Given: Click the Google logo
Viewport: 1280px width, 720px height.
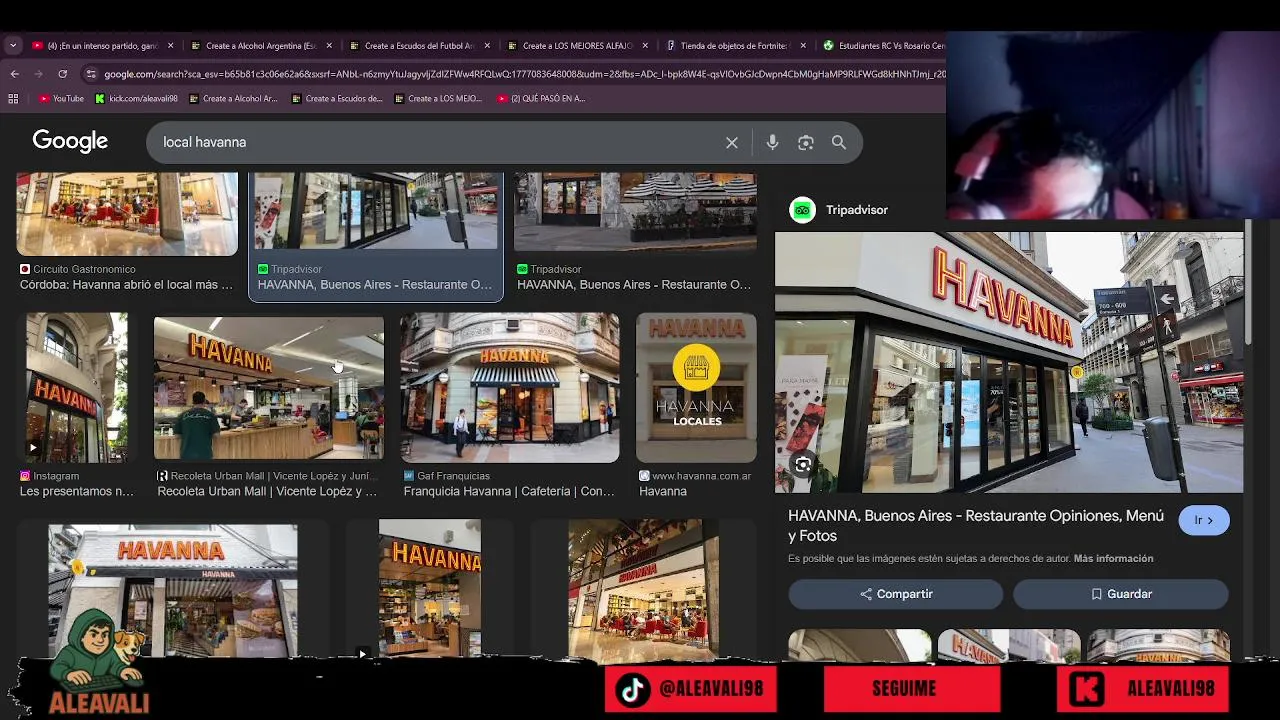Looking at the screenshot, I should point(70,142).
